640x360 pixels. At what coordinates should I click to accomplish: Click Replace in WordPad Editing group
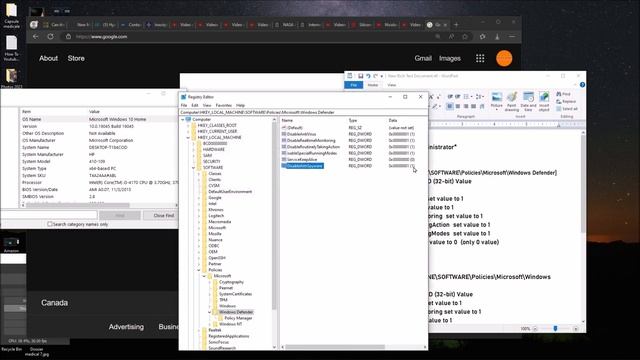(x=566, y=102)
